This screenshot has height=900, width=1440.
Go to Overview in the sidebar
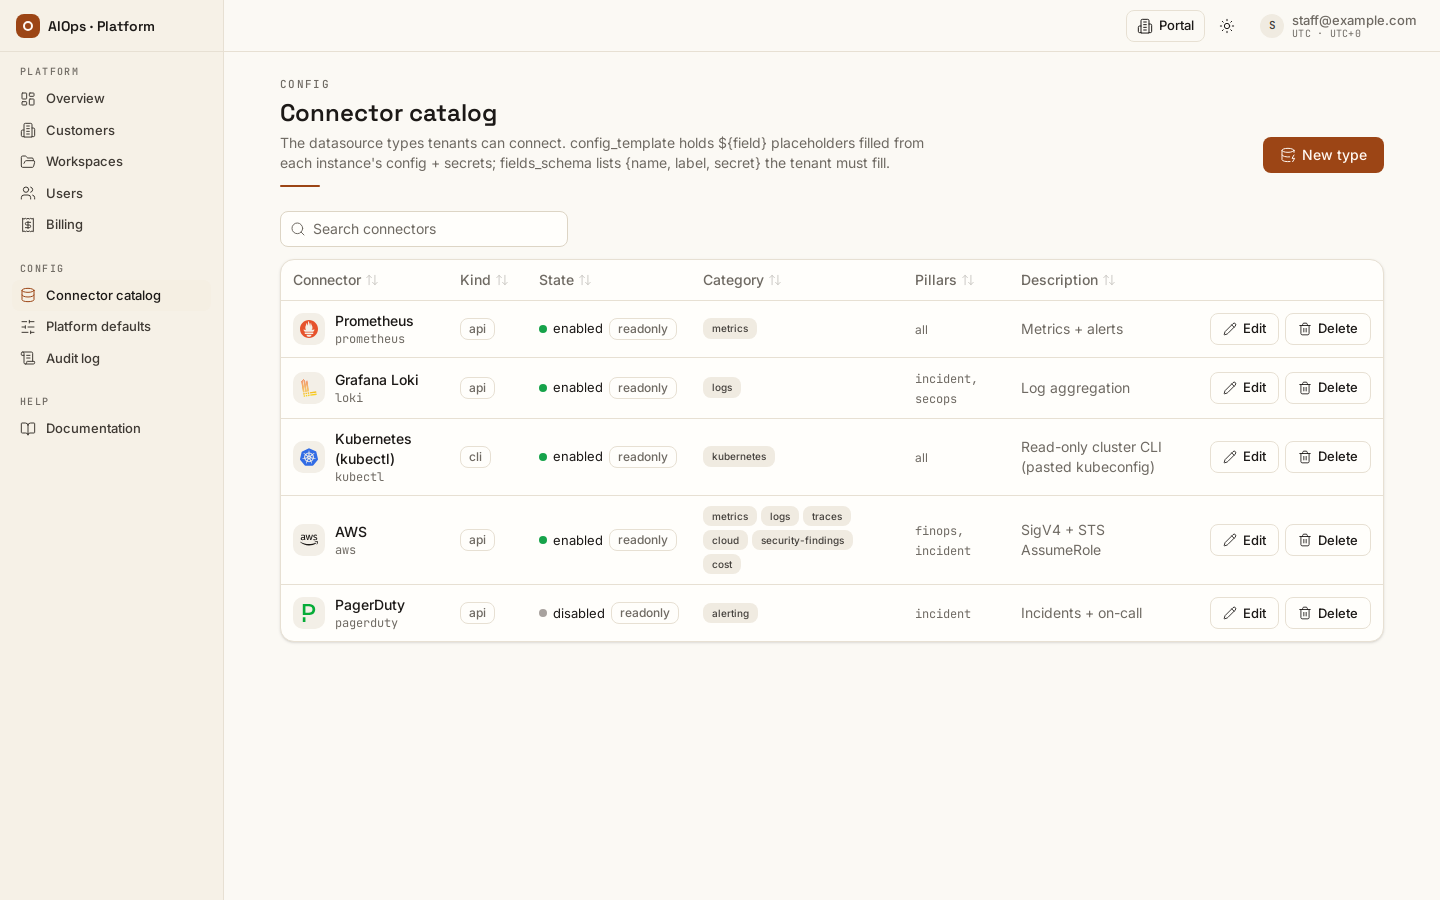[x=111, y=99]
